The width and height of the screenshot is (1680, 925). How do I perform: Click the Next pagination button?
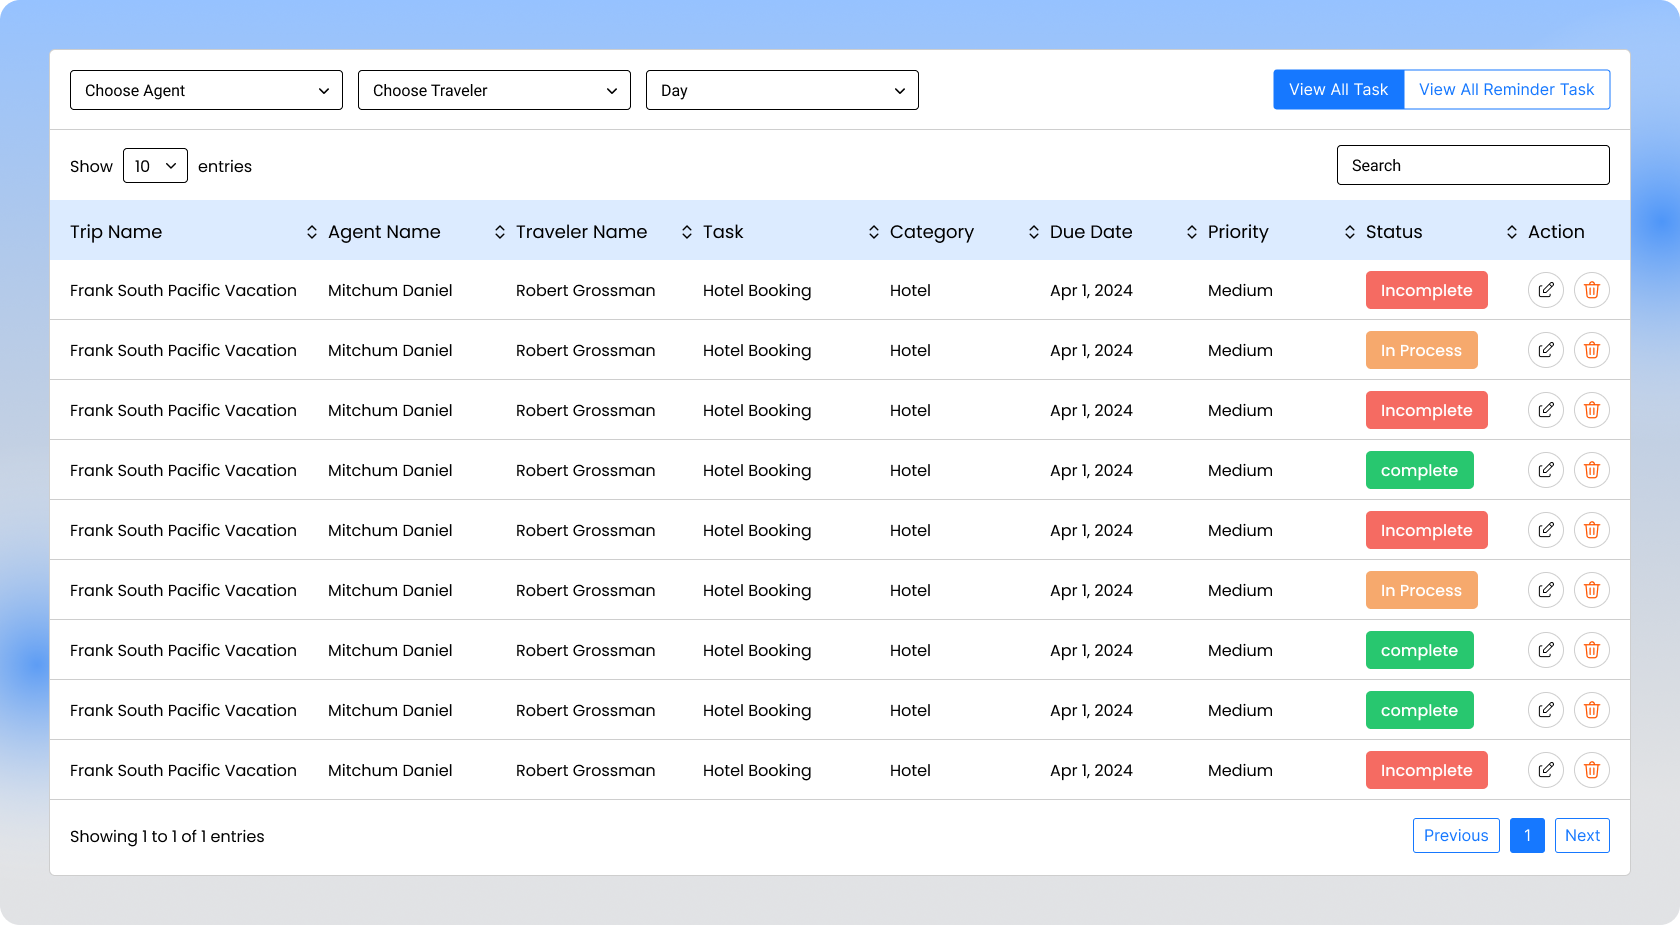pos(1581,836)
